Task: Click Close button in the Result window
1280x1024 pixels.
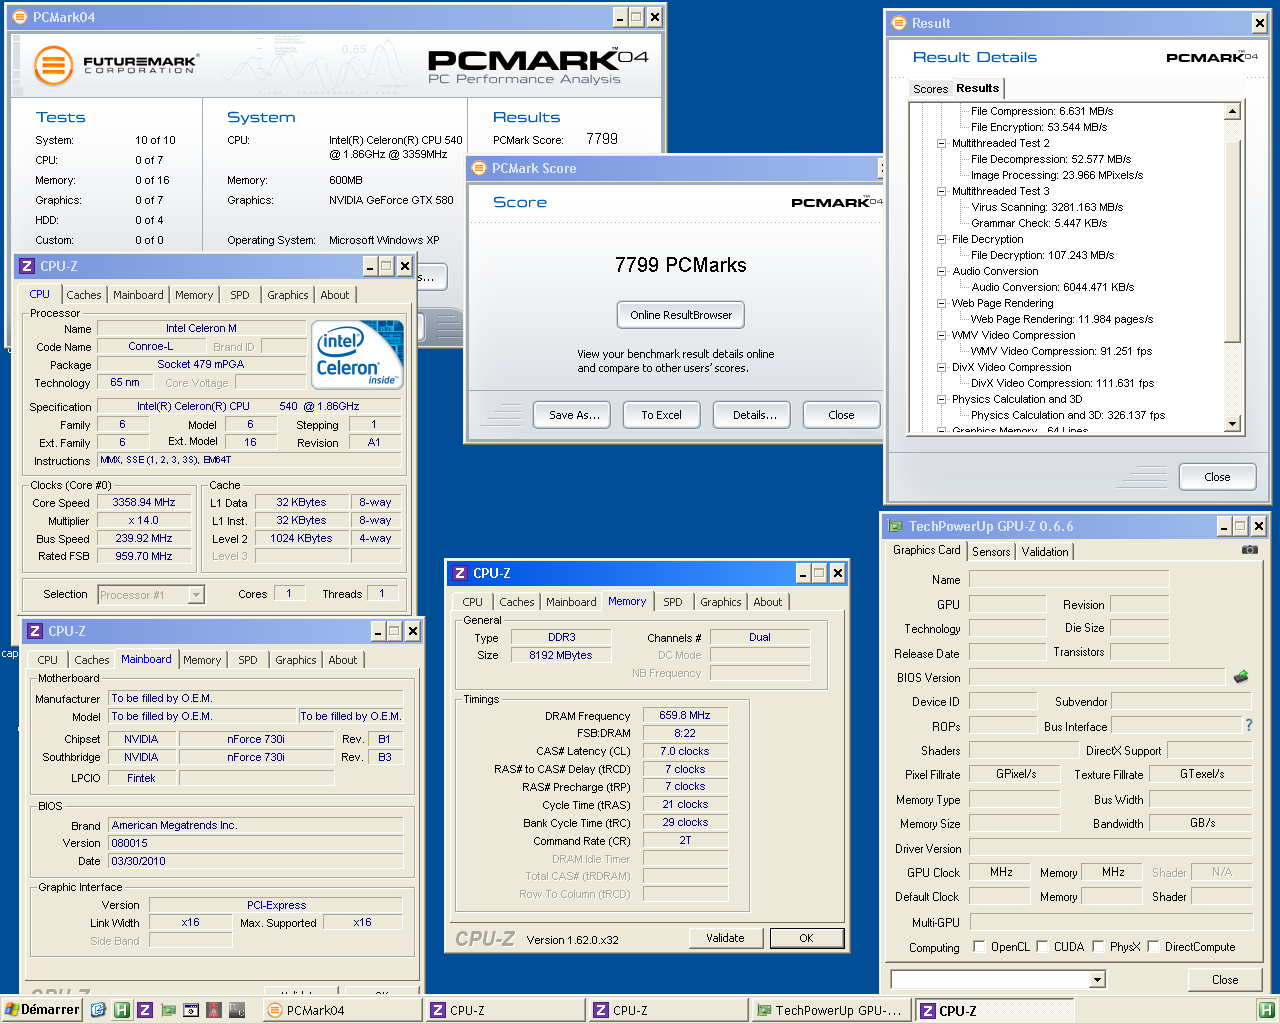Action: coord(1217,477)
